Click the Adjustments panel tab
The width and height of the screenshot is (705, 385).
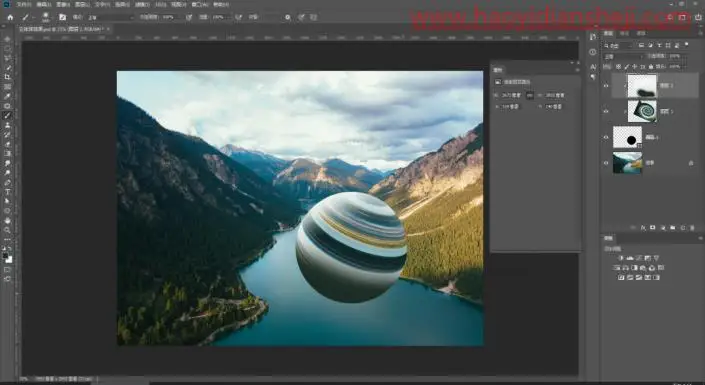pyautogui.click(x=608, y=238)
